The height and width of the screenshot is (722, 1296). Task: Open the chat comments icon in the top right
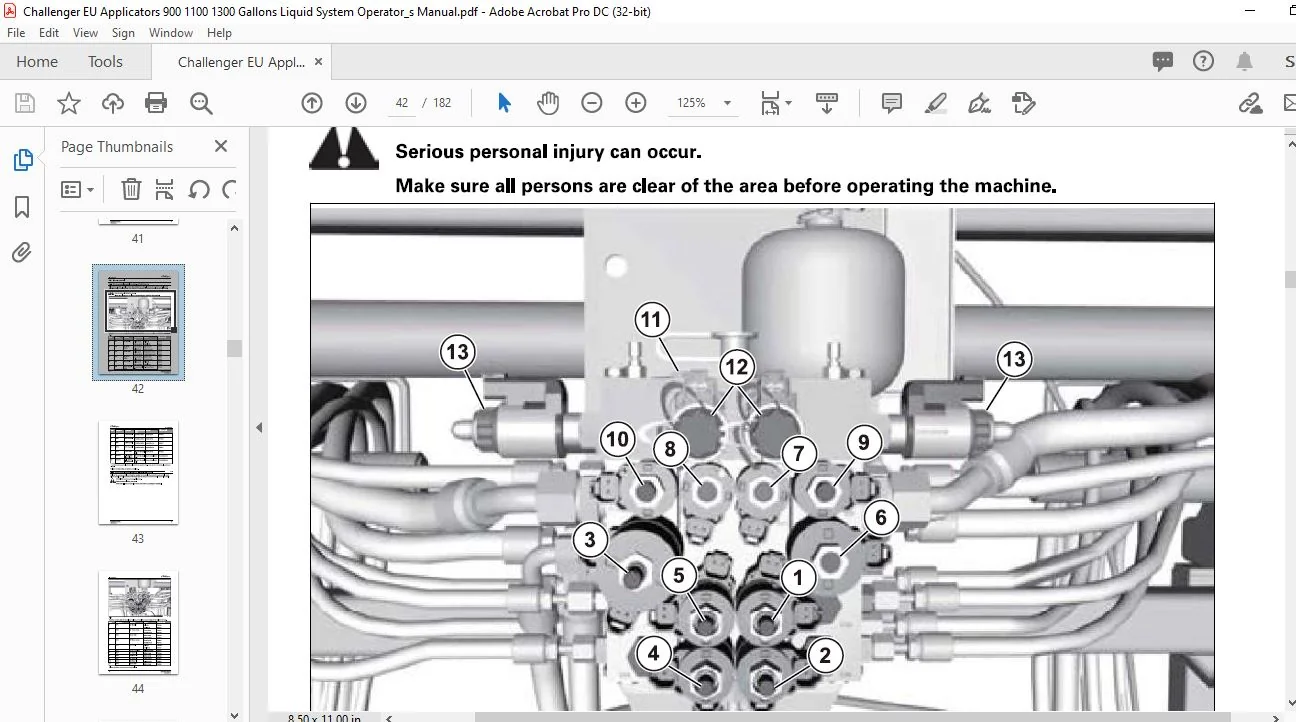click(1163, 61)
